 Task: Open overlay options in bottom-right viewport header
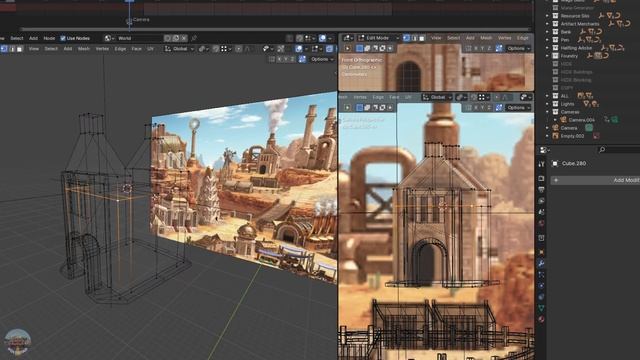tap(525, 97)
